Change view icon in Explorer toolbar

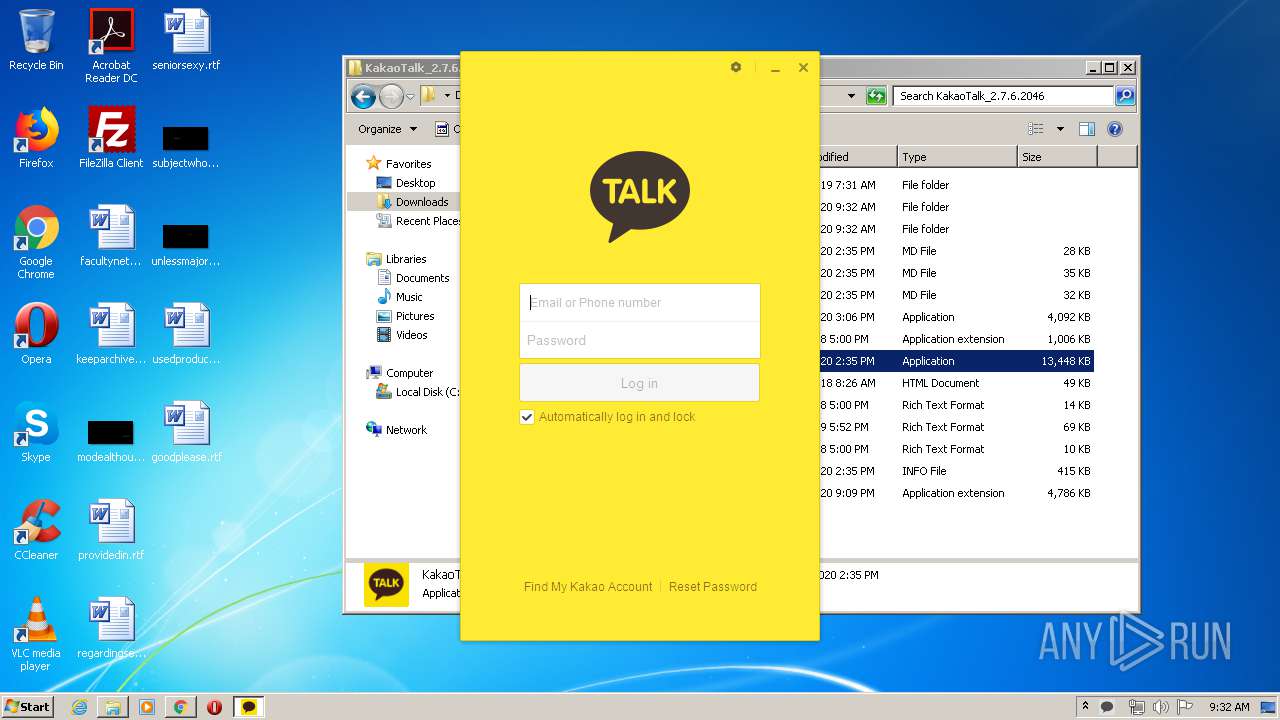coord(1036,129)
